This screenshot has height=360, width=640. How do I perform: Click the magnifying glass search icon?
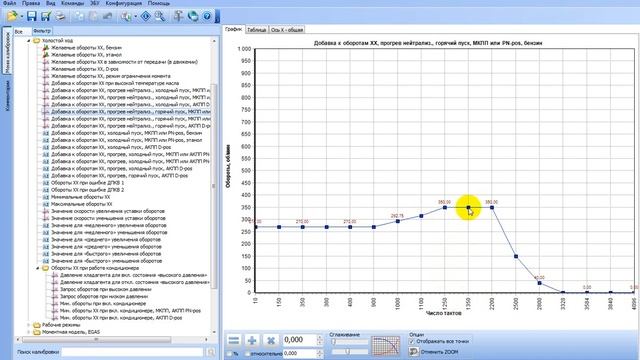pyautogui.click(x=160, y=16)
